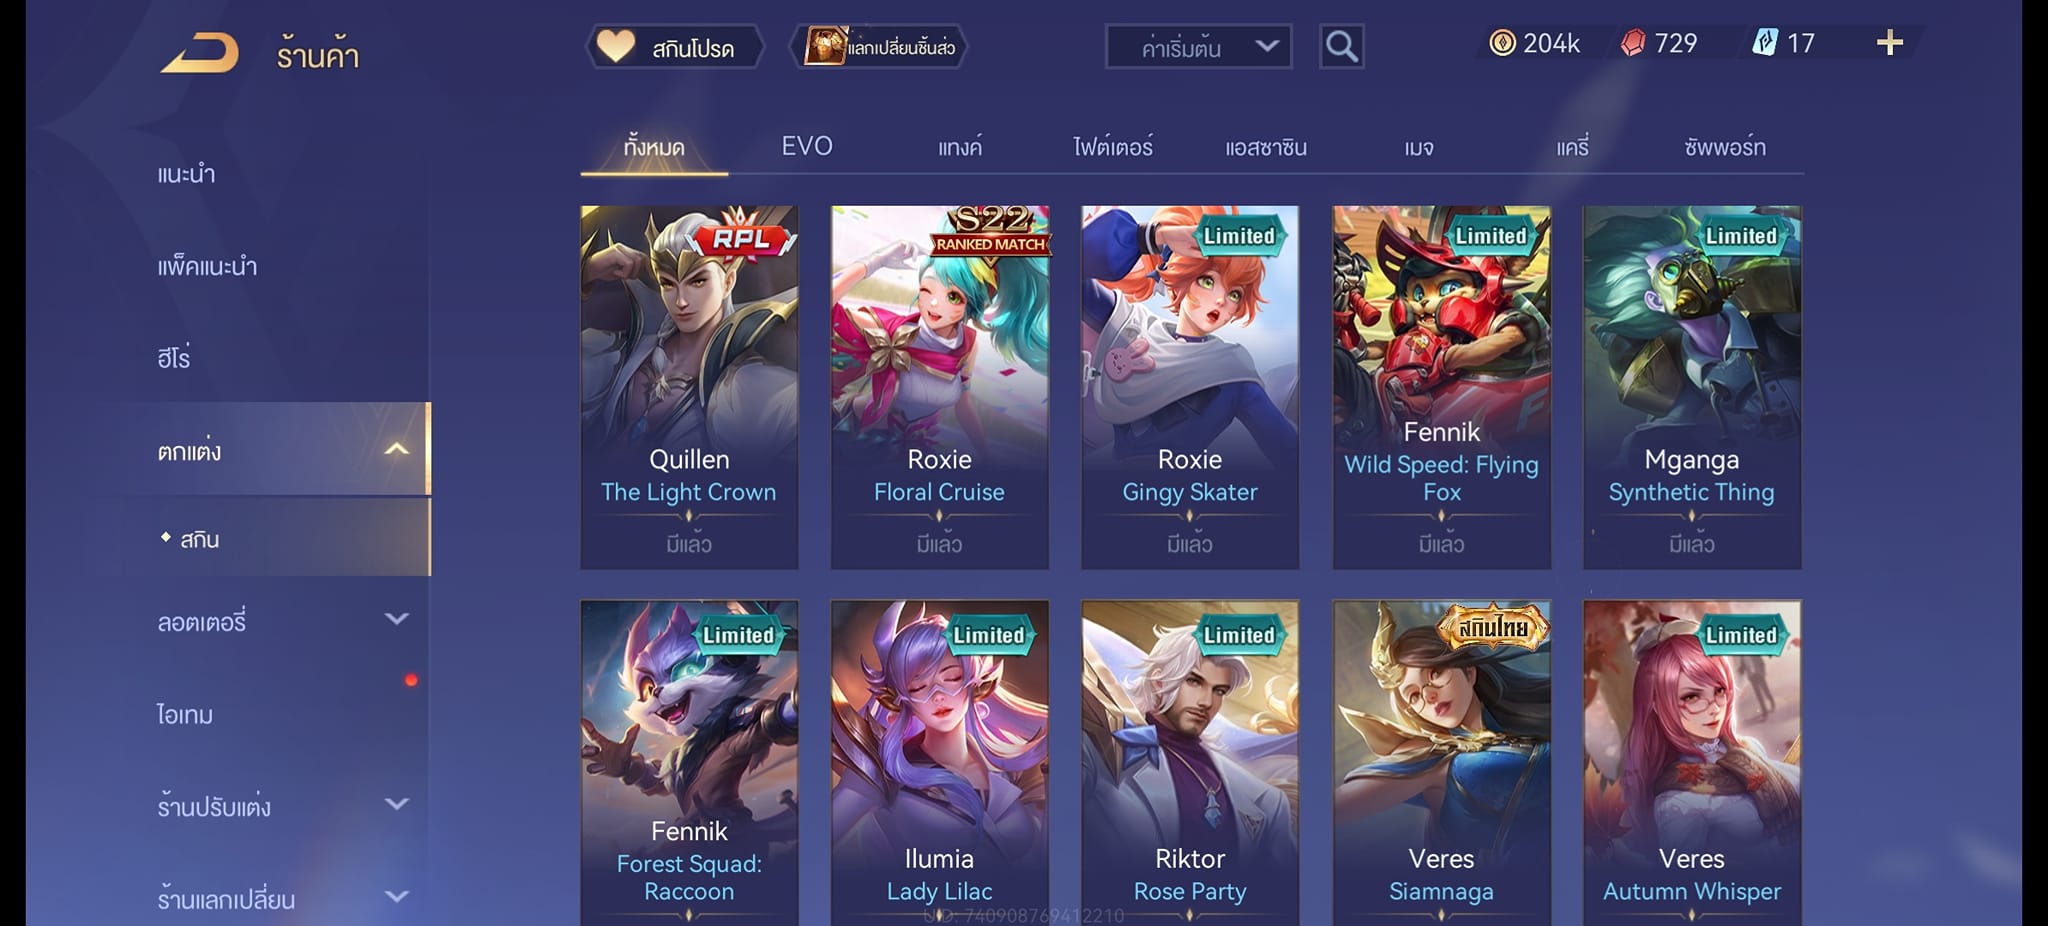Open แนะนำ in the sidebar
The width and height of the screenshot is (2048, 926).
(186, 174)
